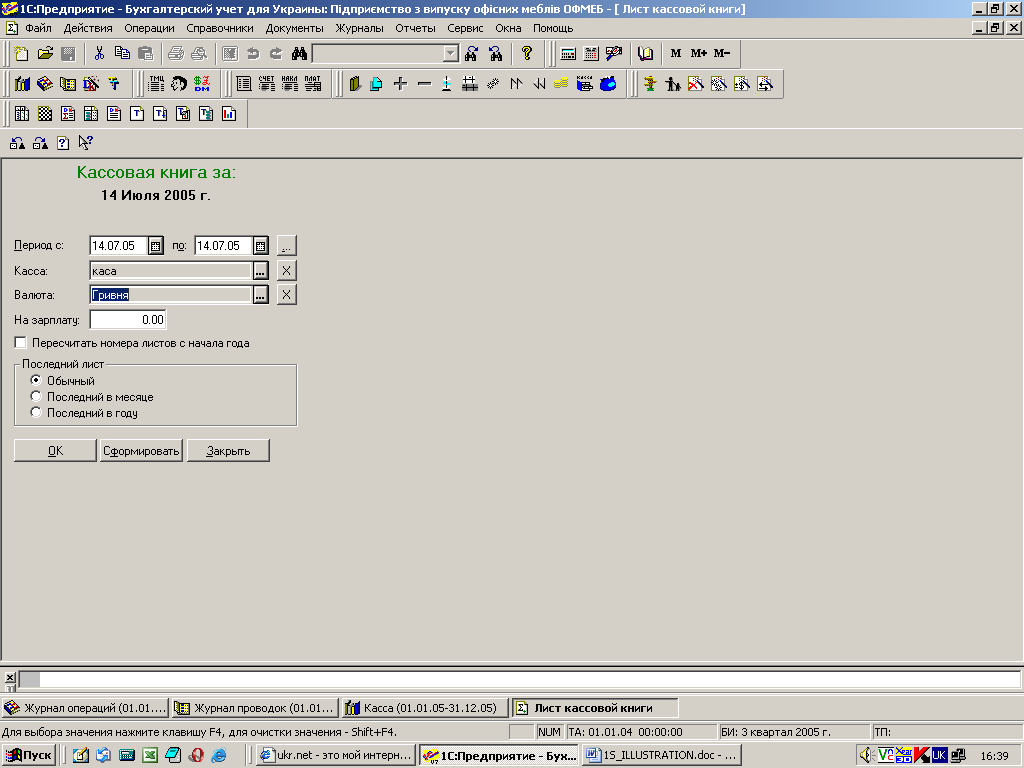This screenshot has width=1024, height=768.
Task: Open the currency rates $£DM icon
Action: pos(202,84)
